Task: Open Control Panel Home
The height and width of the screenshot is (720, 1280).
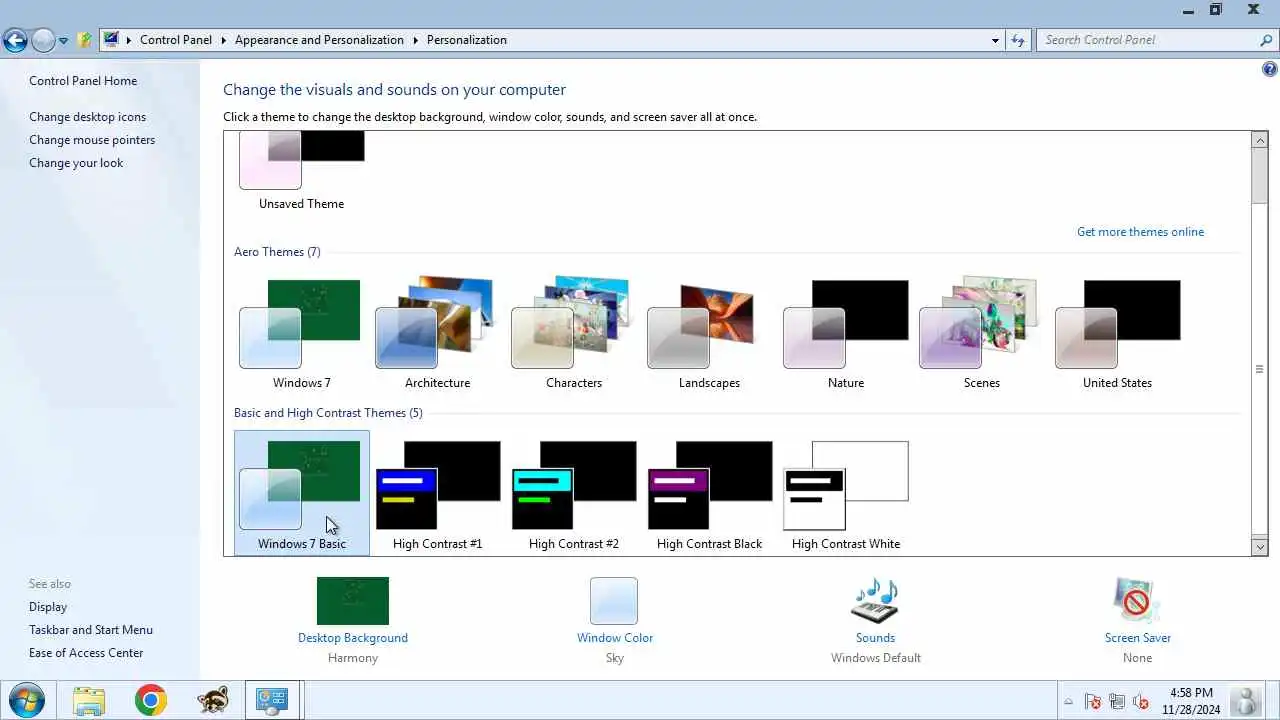Action: coord(83,81)
